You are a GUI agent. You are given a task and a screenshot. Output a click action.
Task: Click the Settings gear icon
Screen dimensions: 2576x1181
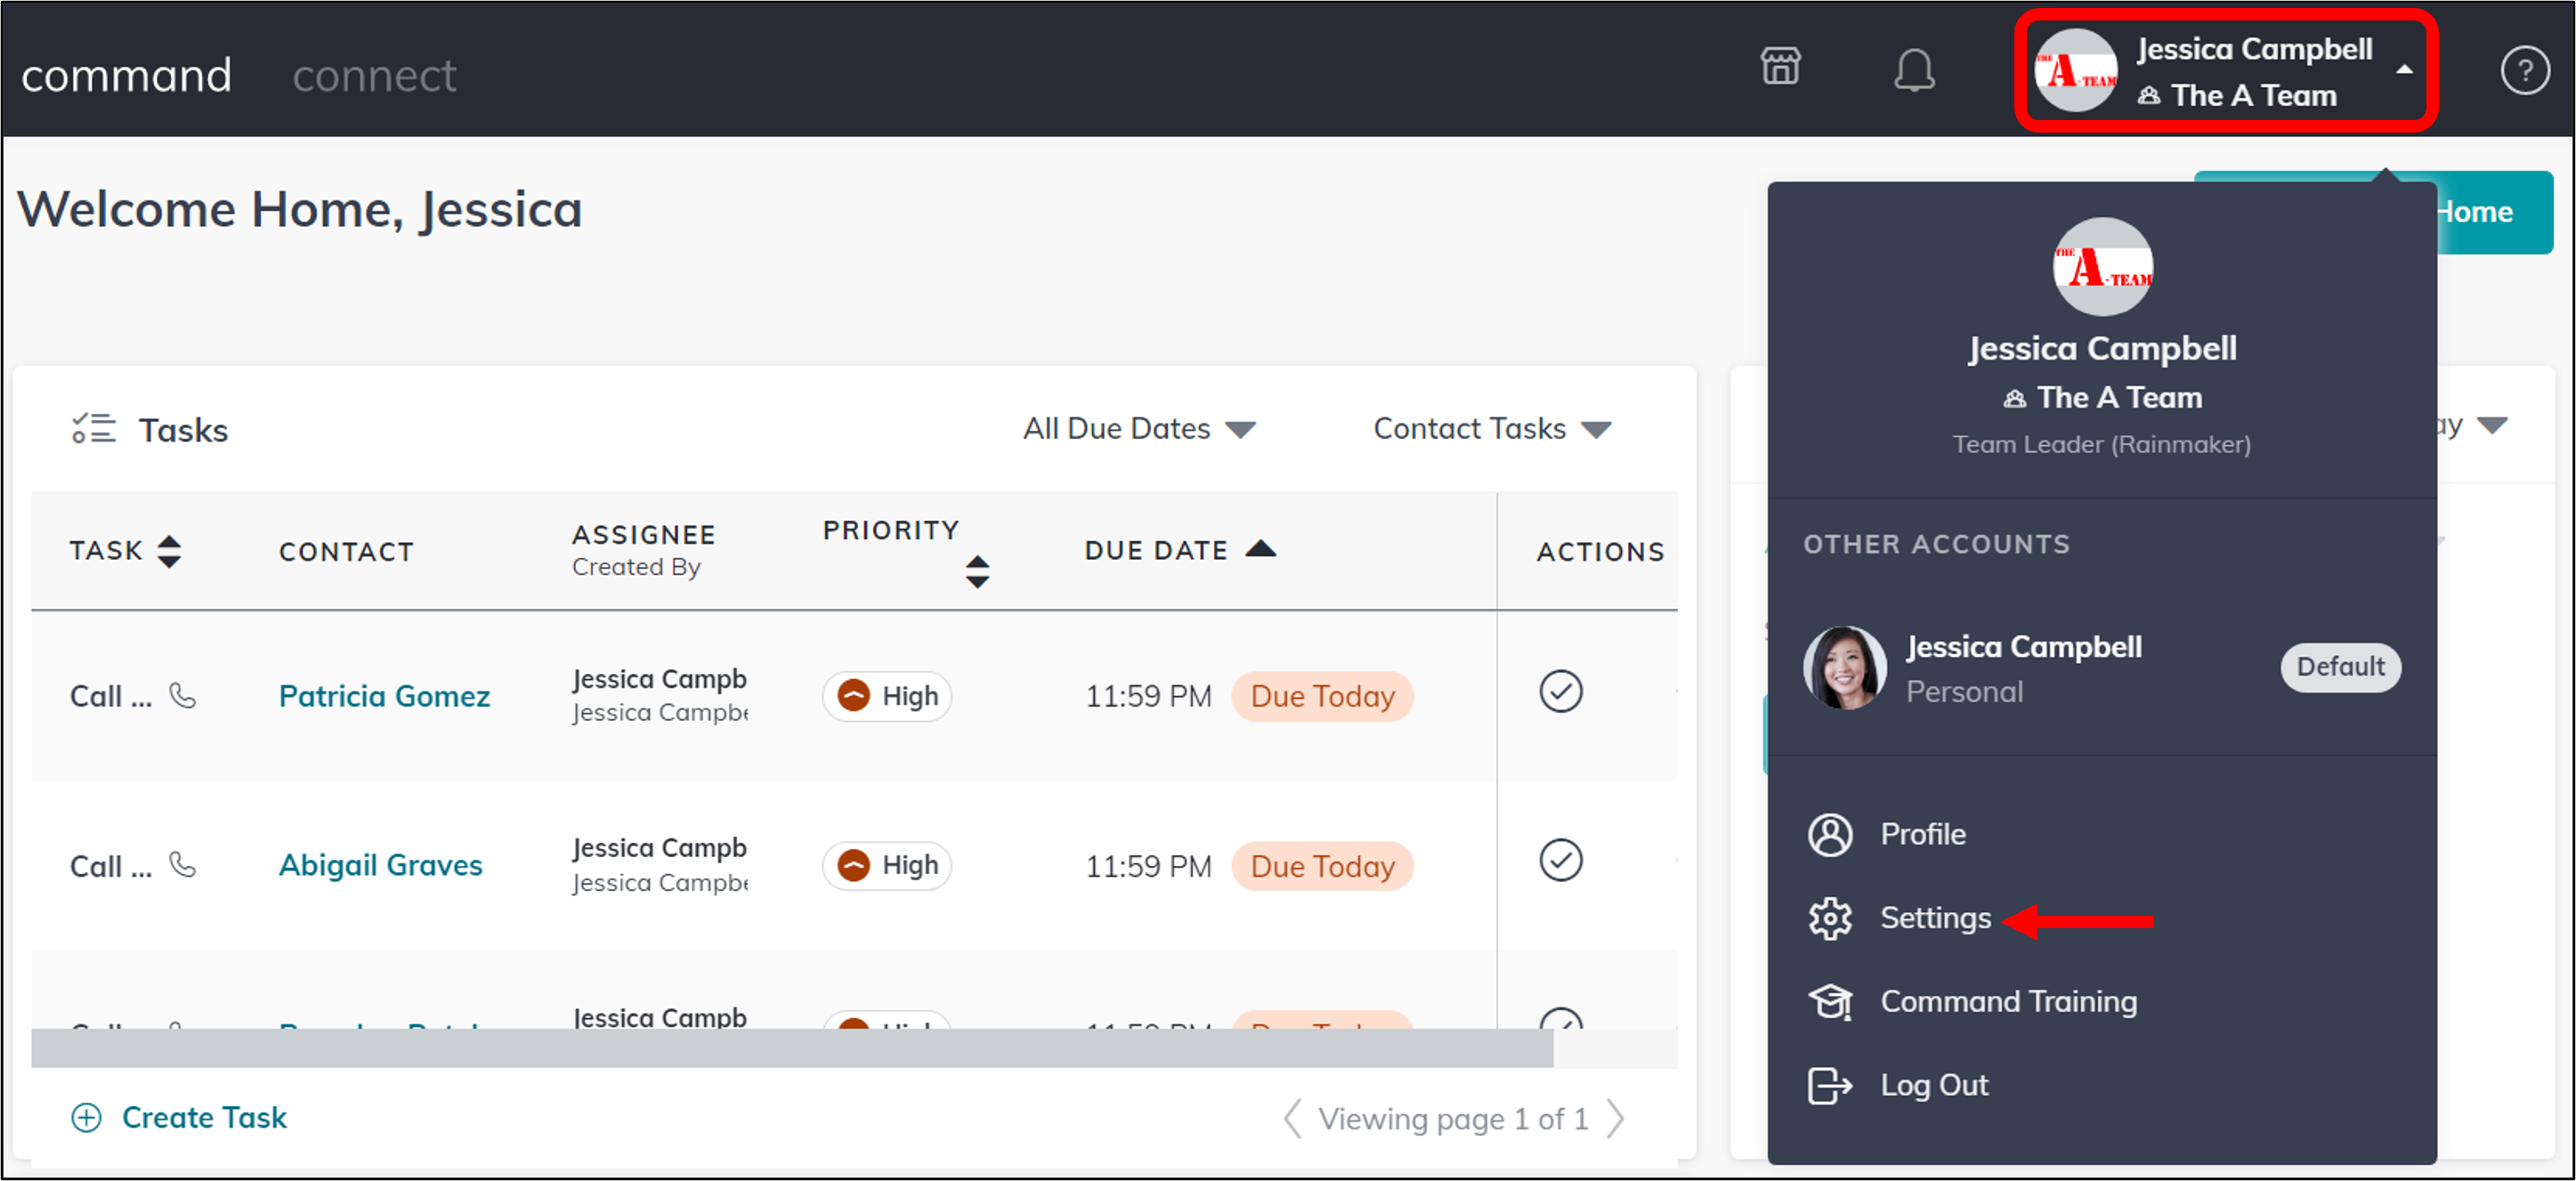[x=1830, y=918]
